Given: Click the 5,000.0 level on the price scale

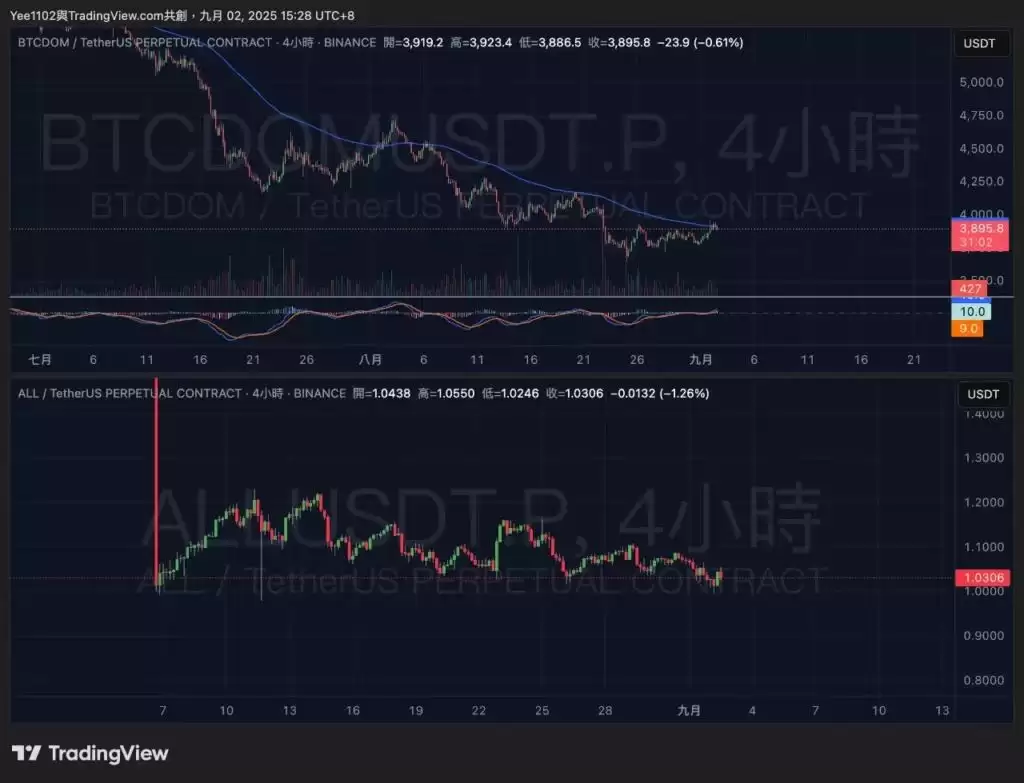Looking at the screenshot, I should tap(981, 82).
